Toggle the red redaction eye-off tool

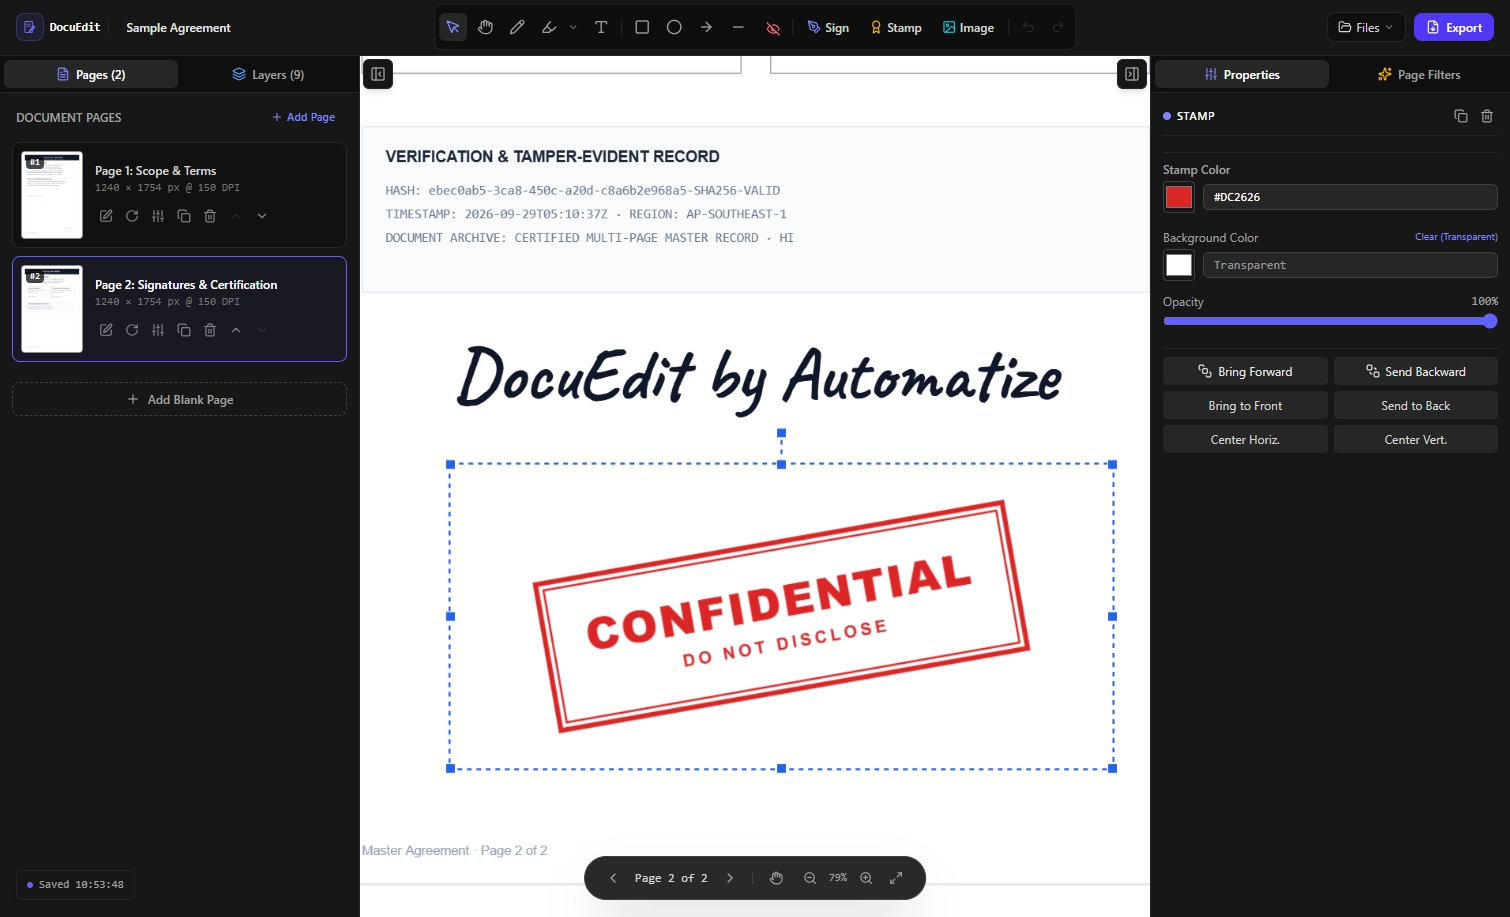tap(773, 28)
